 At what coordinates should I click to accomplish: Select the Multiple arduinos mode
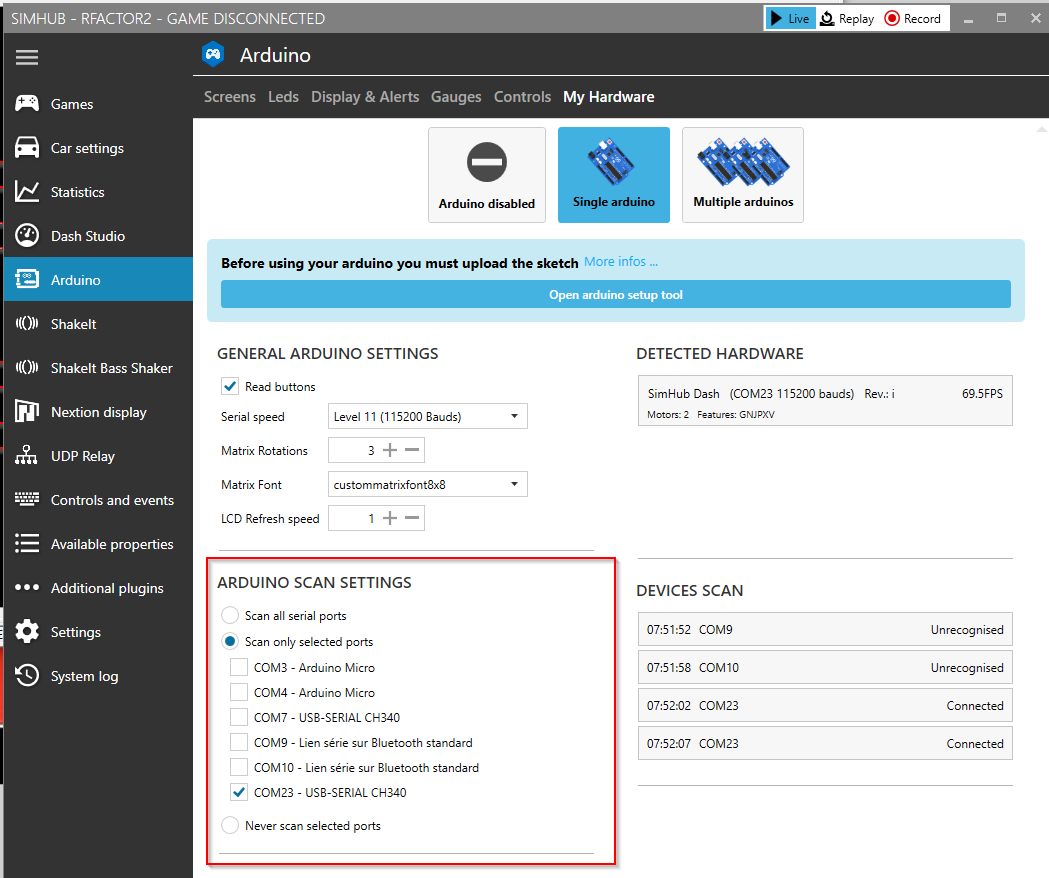tap(742, 175)
